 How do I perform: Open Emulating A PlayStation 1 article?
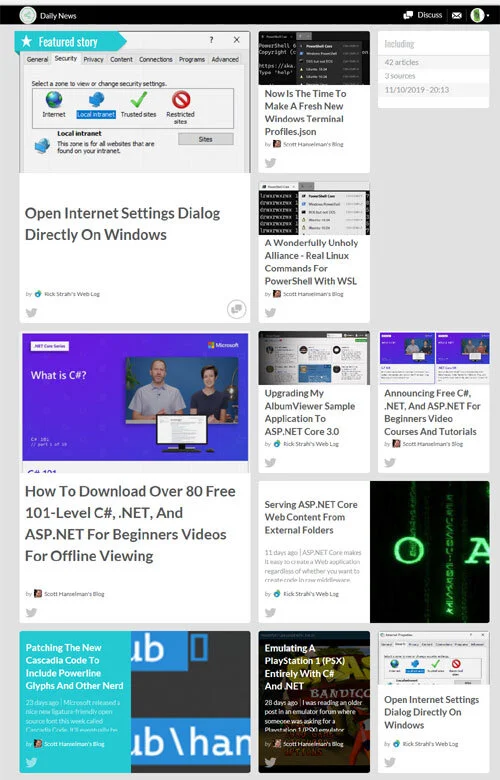tap(304, 667)
